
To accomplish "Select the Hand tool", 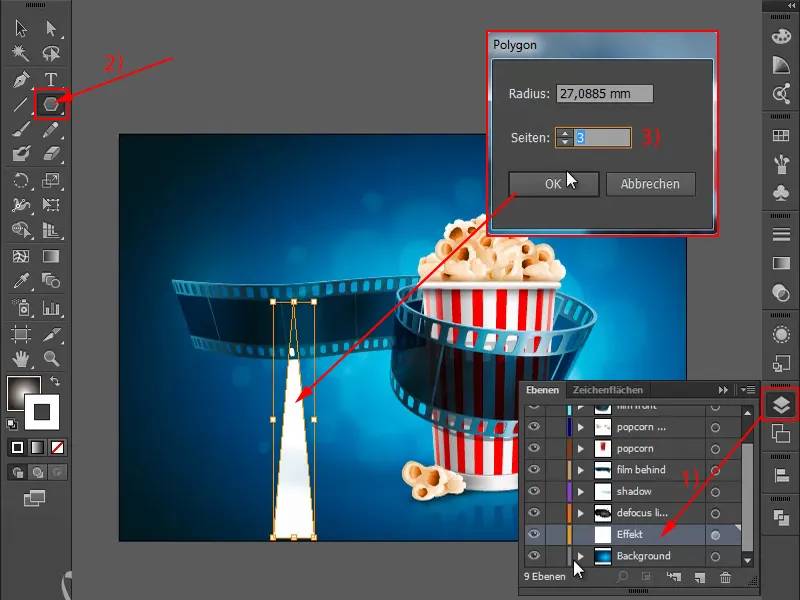I will 21,359.
